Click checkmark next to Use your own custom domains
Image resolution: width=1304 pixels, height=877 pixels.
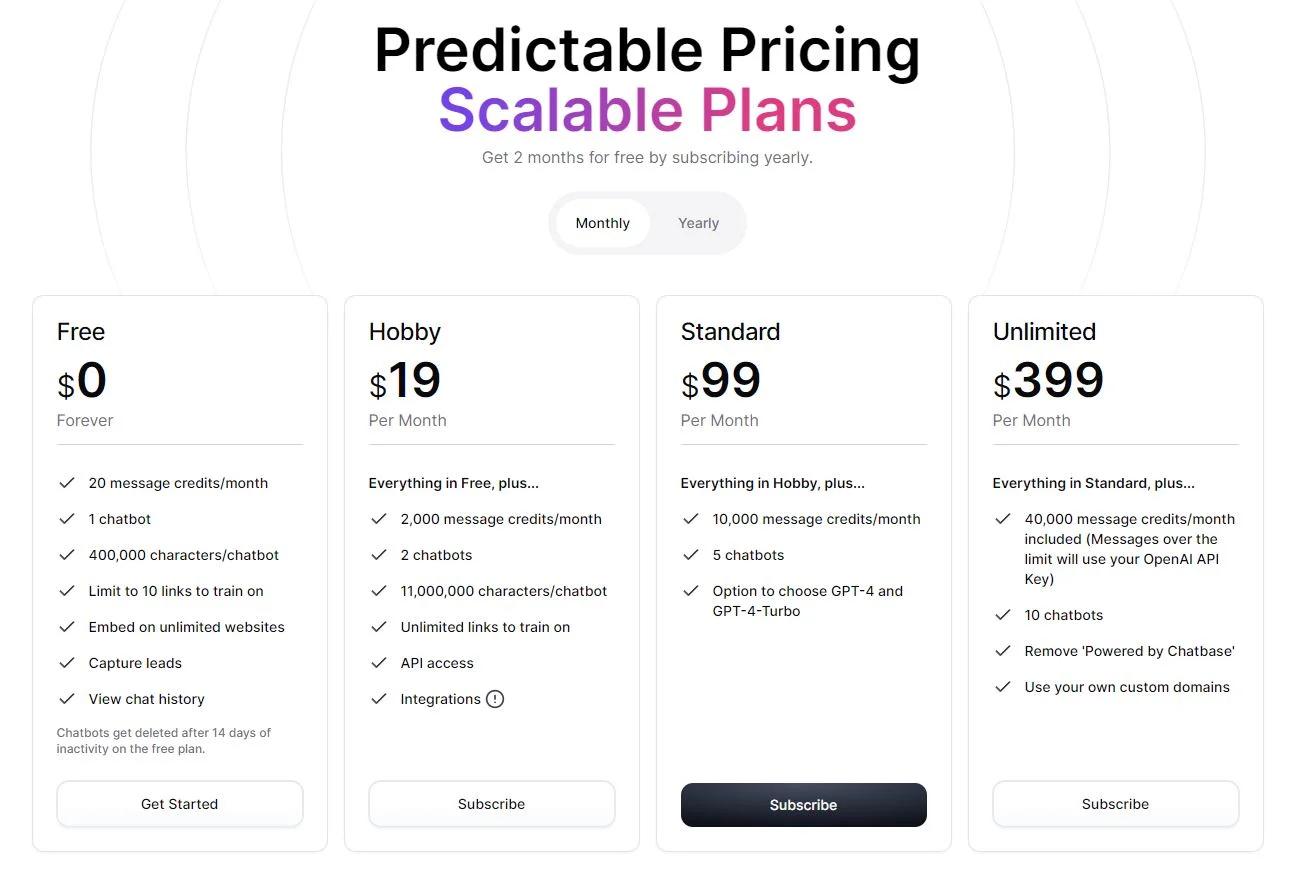[x=1003, y=687]
